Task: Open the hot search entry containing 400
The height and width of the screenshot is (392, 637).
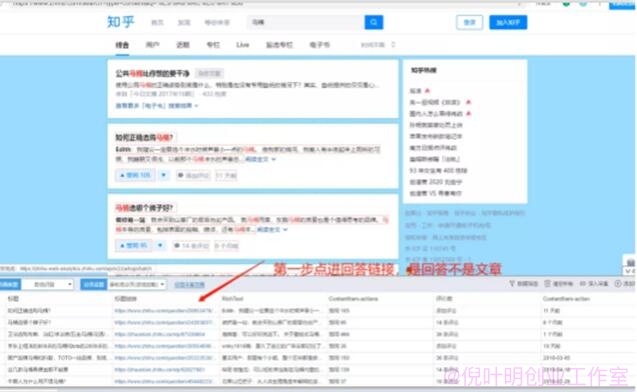Action: tap(438, 171)
